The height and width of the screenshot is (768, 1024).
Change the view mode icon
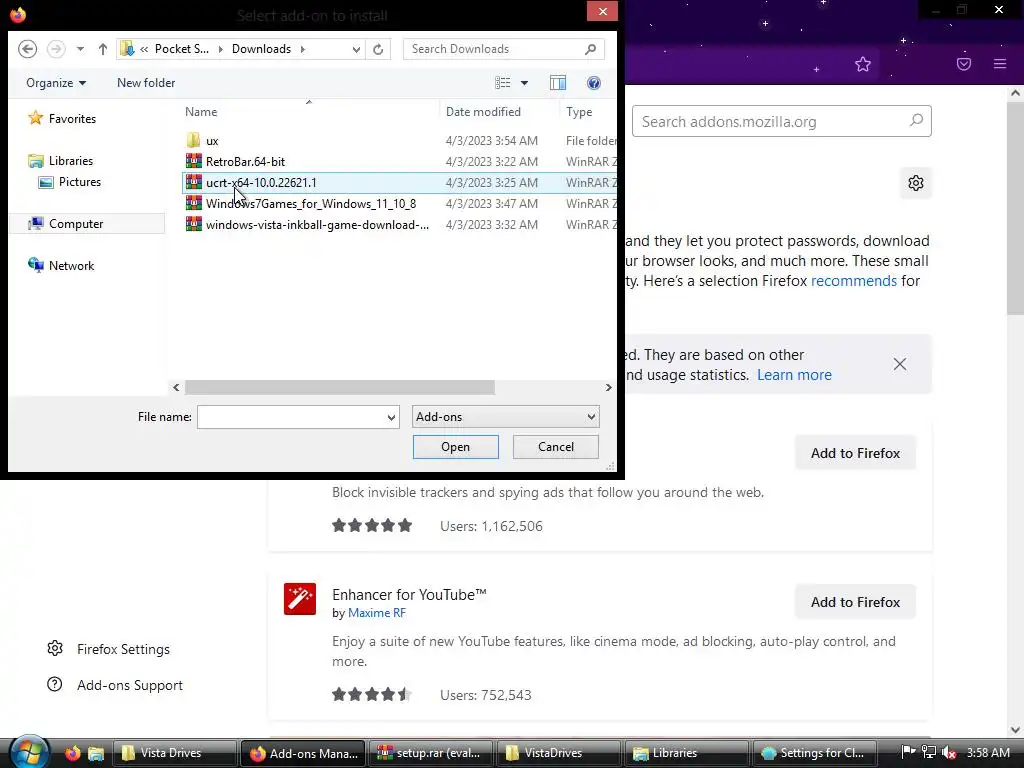[x=503, y=83]
